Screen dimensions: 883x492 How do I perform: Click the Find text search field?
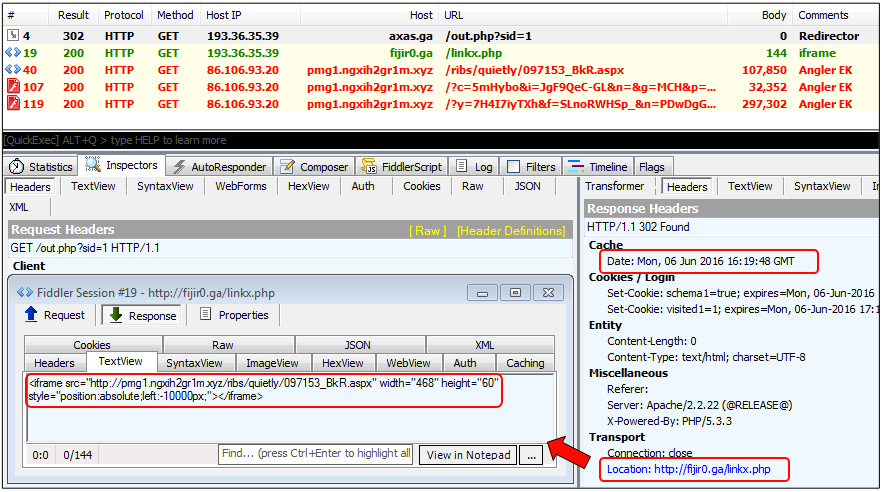pyautogui.click(x=315, y=455)
